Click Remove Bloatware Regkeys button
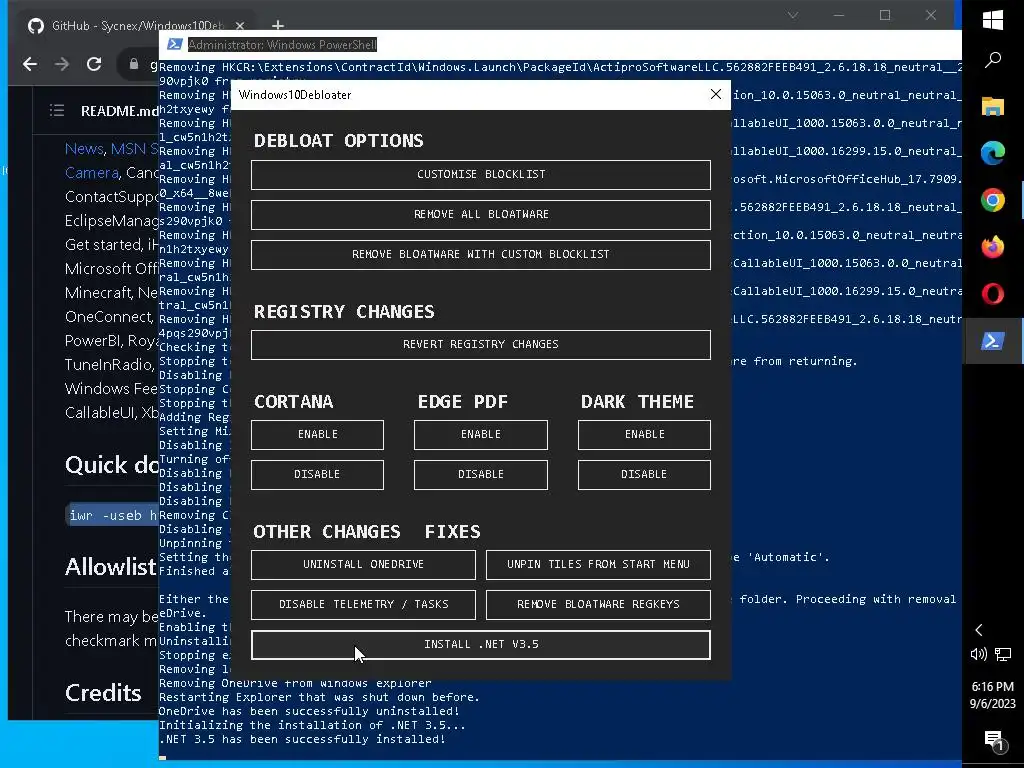The image size is (1024, 768). tap(598, 604)
